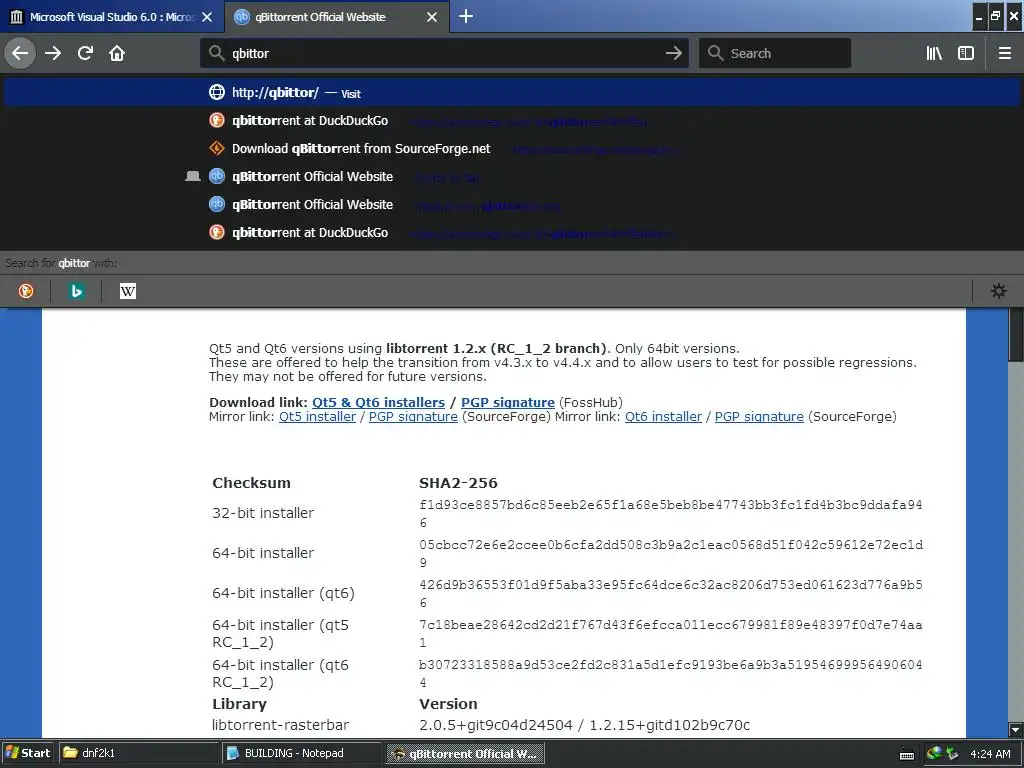Open the PGP signature link after Qt5 installer

point(413,417)
